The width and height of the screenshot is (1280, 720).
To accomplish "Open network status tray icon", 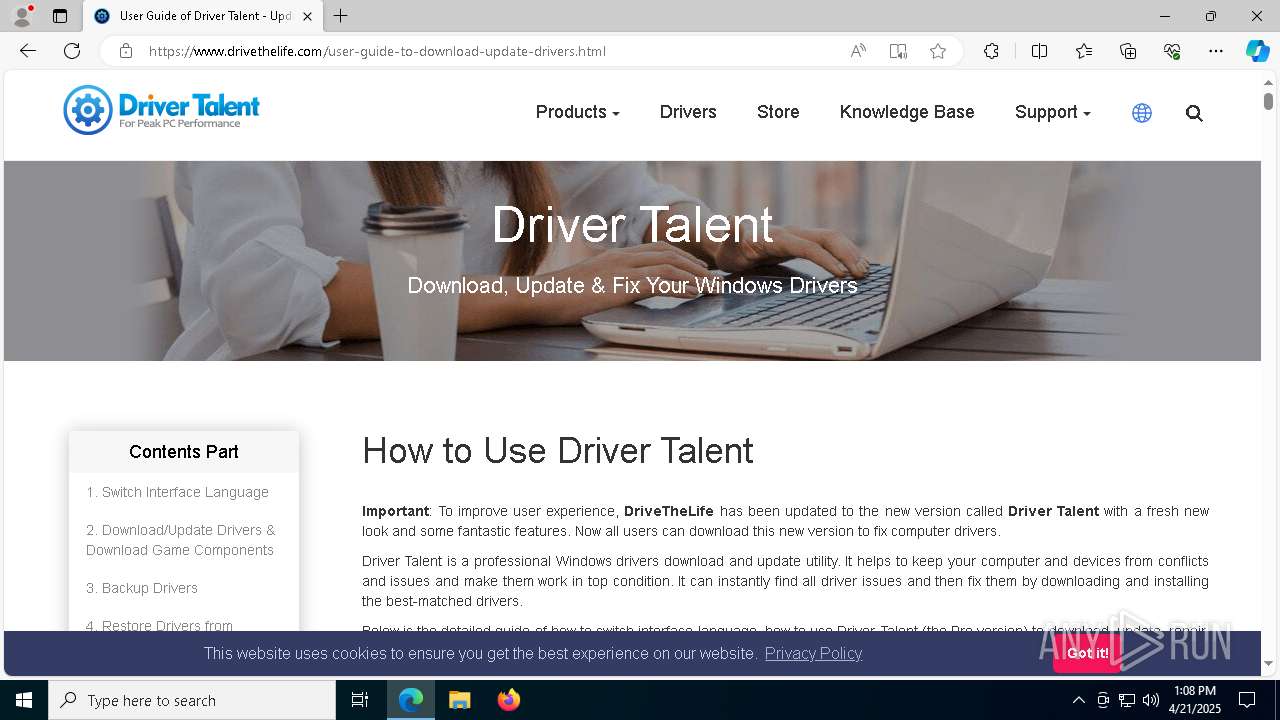I will (x=1127, y=700).
